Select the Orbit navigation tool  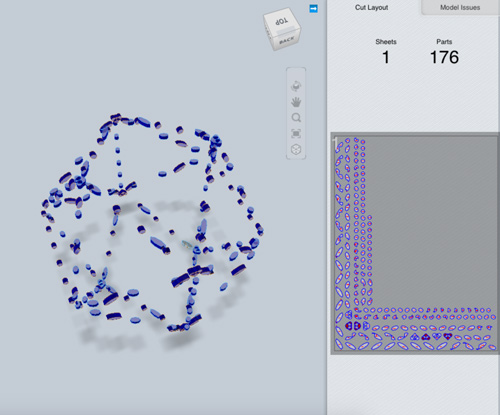point(296,86)
